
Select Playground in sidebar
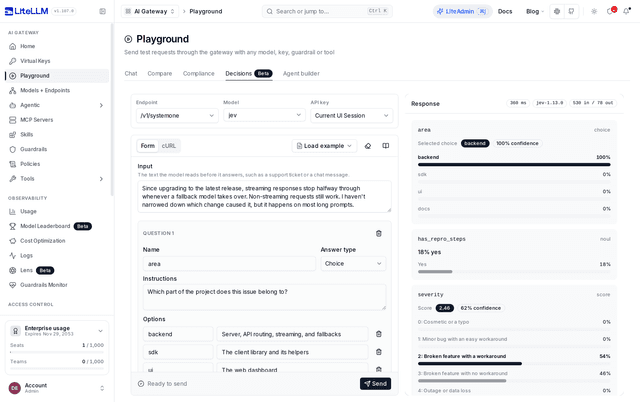click(x=57, y=76)
